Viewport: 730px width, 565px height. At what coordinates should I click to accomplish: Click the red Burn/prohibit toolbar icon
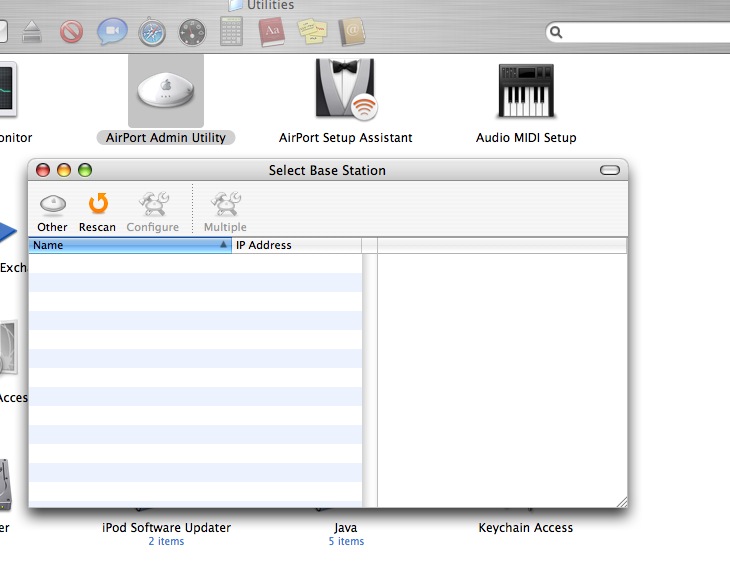coord(71,32)
